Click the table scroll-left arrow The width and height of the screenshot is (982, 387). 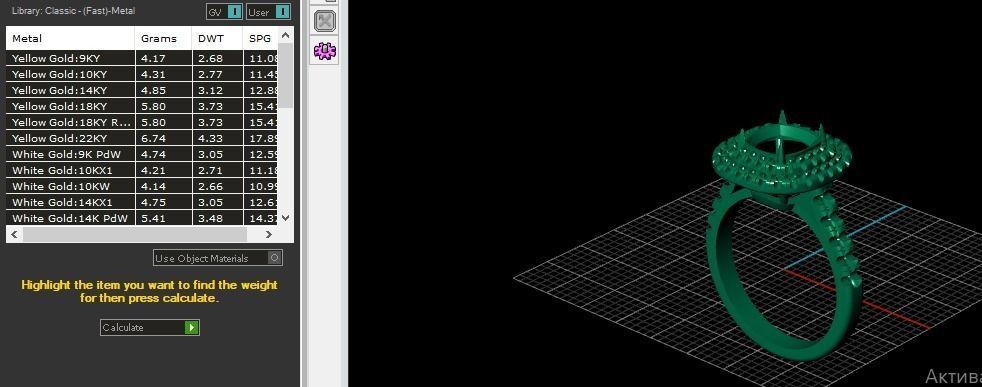(x=14, y=234)
